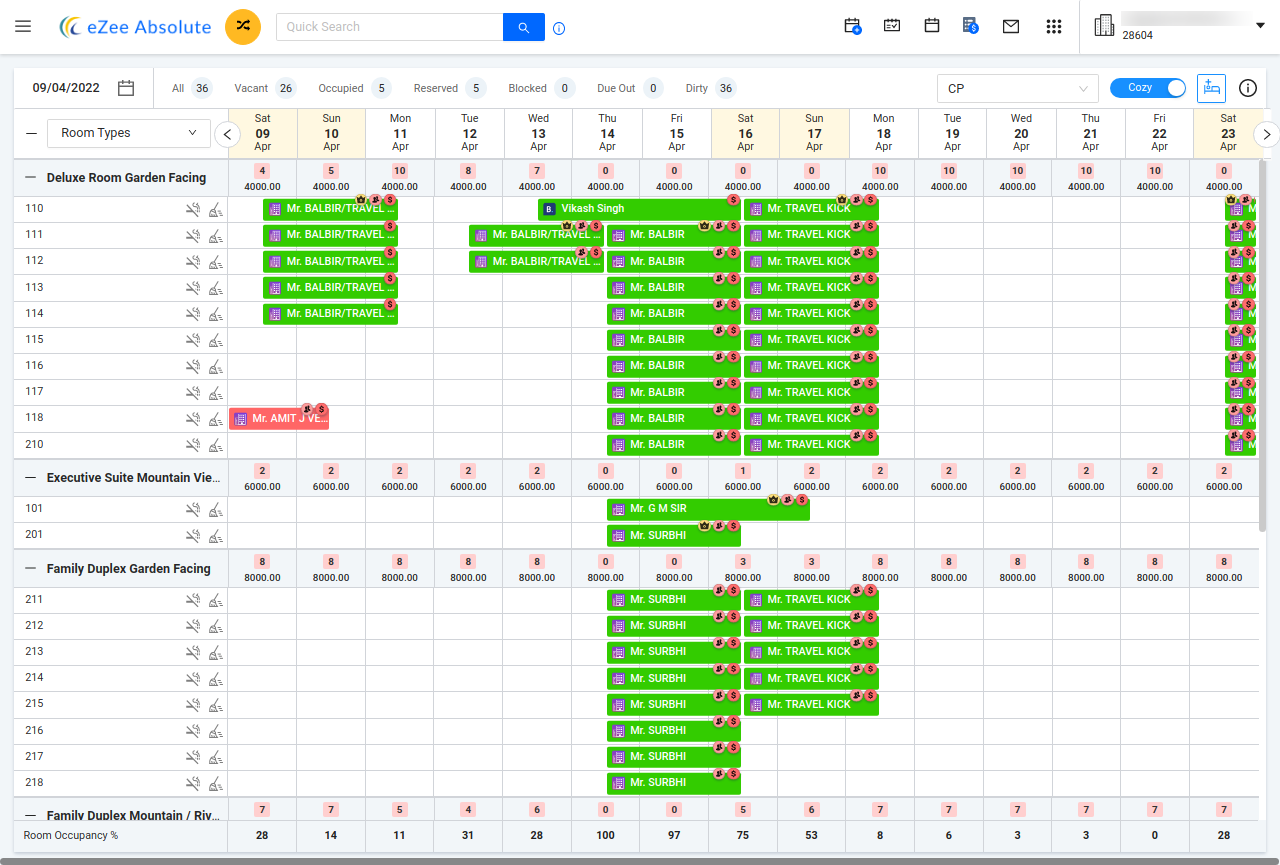The width and height of the screenshot is (1280, 865).
Task: Select the Vacant filter tab
Action: pos(263,88)
